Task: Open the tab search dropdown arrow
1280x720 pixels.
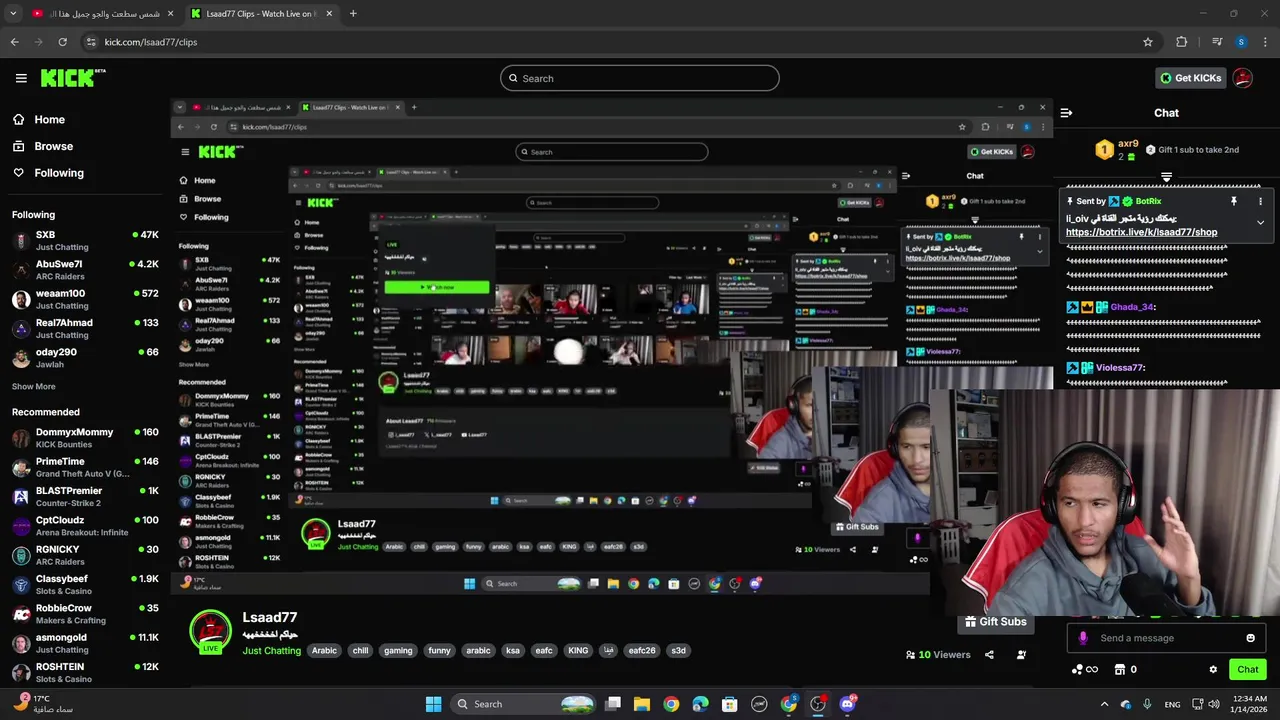Action: [13, 14]
